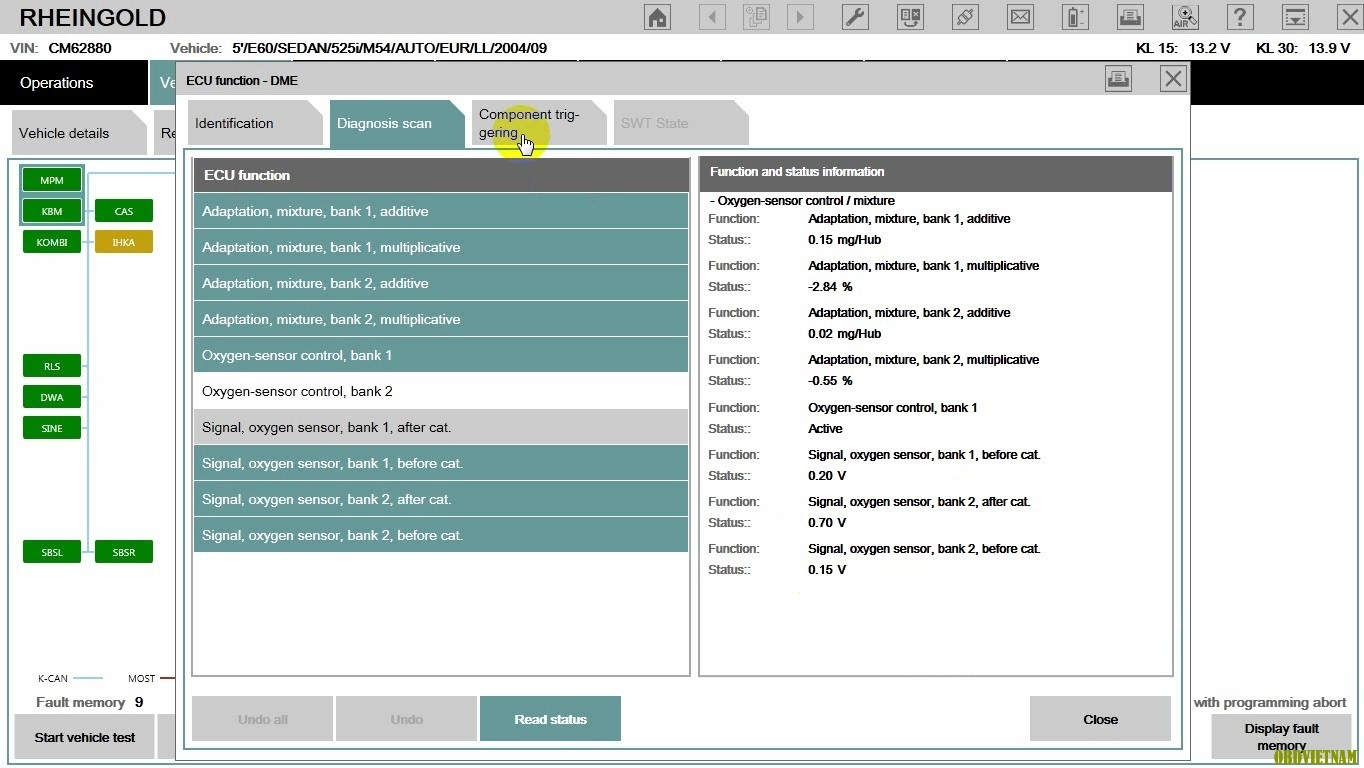This screenshot has height=768, width=1364.
Task: Select the RLS control unit node
Action: (x=52, y=366)
